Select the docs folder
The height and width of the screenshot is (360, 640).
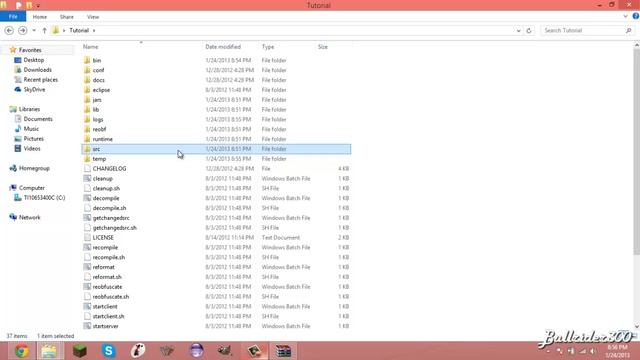(x=216, y=80)
